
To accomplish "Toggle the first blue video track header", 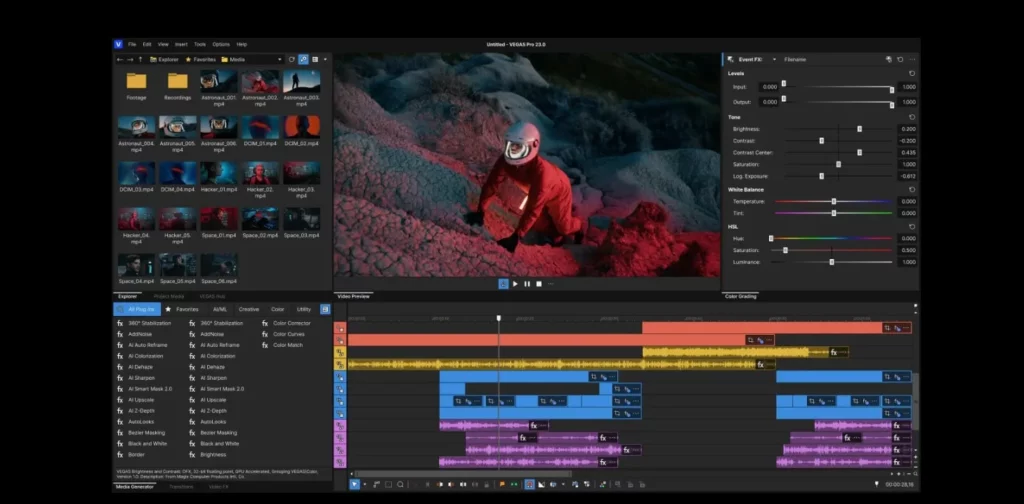I will pyautogui.click(x=340, y=377).
